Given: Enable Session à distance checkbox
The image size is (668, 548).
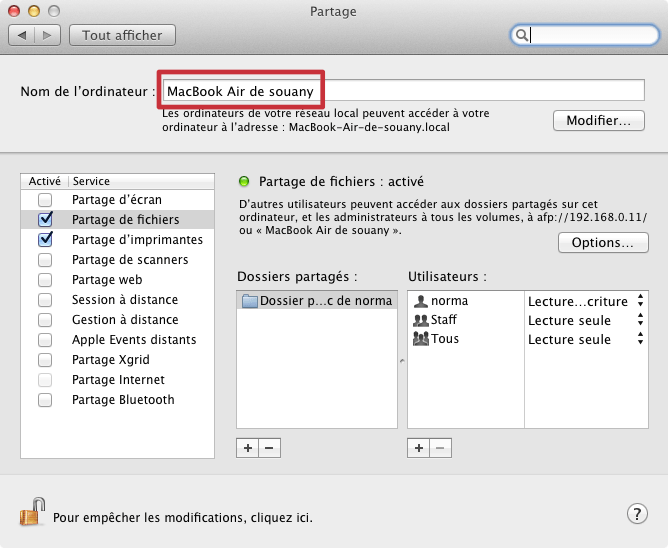Looking at the screenshot, I should click(45, 300).
